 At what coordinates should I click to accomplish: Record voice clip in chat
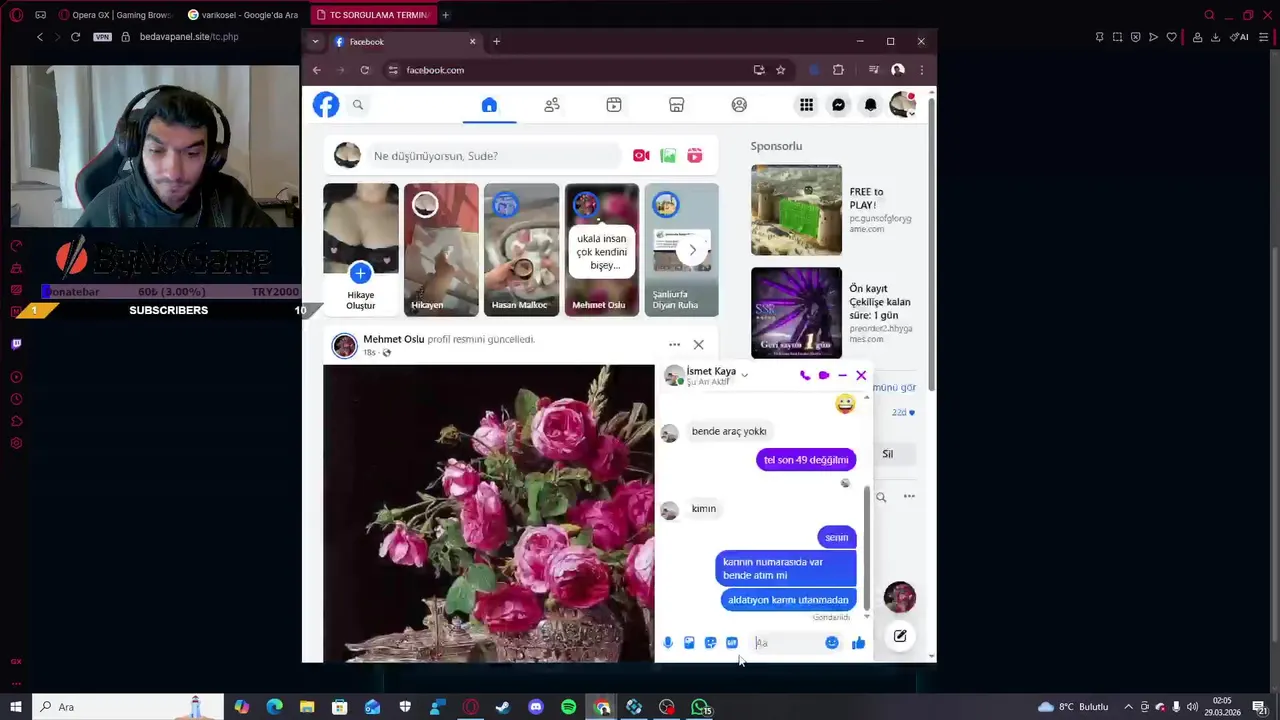pyautogui.click(x=668, y=643)
